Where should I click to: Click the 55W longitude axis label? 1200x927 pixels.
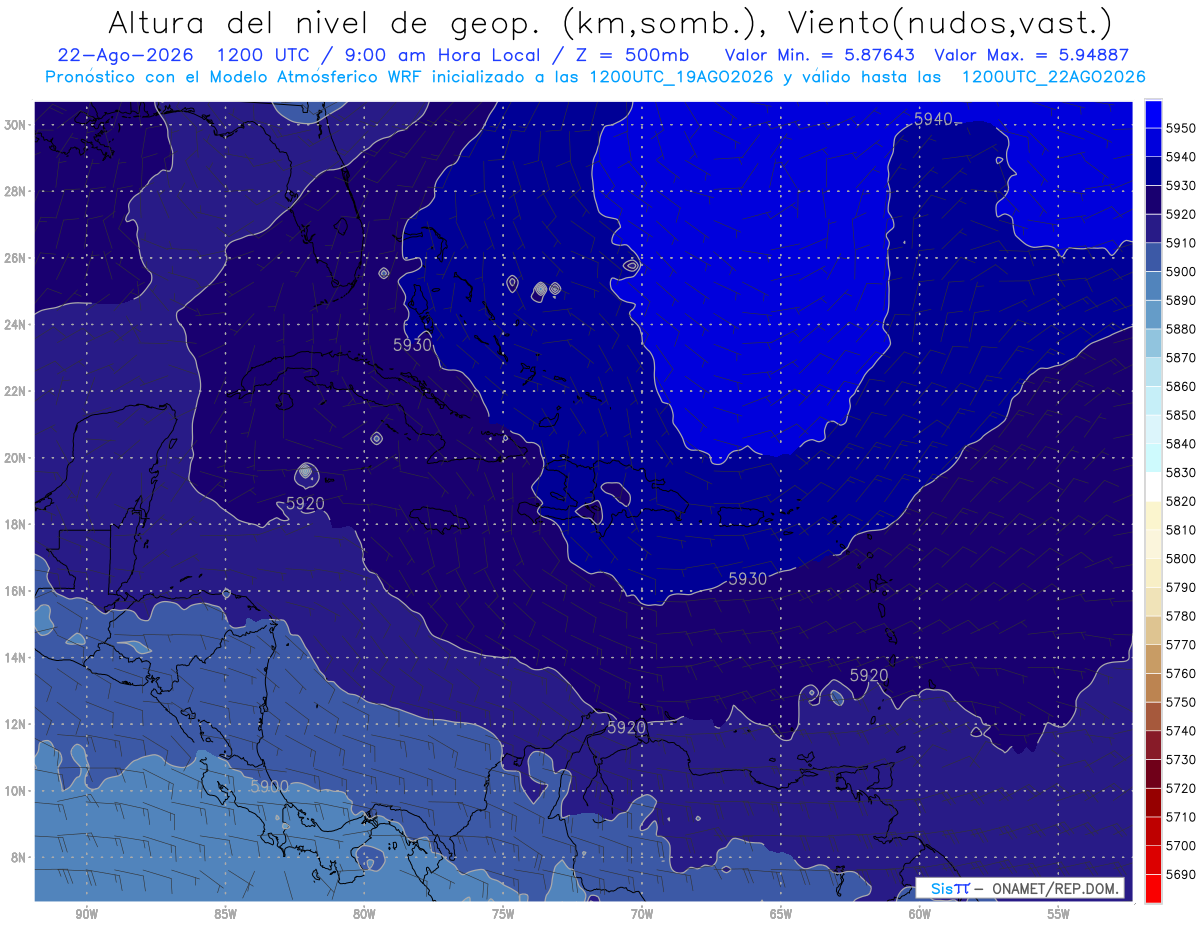1059,914
